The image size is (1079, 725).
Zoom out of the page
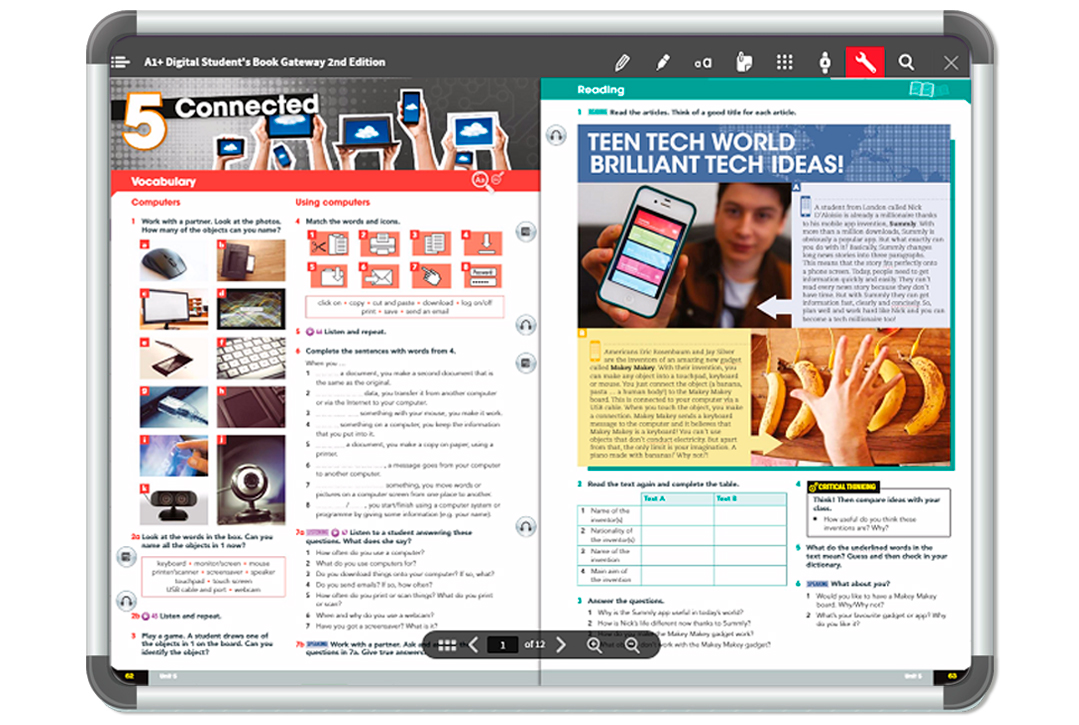632,645
